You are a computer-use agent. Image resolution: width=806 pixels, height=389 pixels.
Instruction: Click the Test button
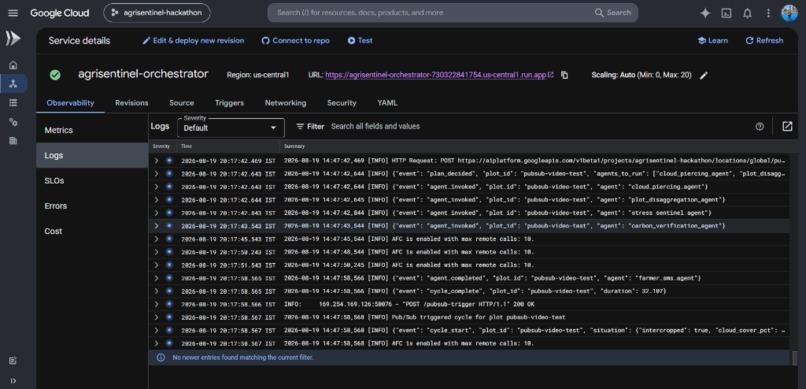pos(360,41)
